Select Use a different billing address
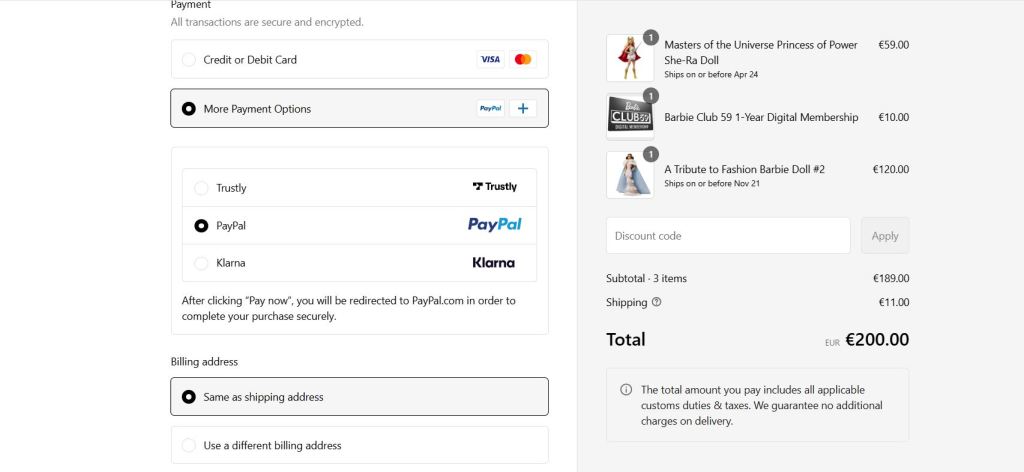This screenshot has height=472, width=1024. point(189,446)
